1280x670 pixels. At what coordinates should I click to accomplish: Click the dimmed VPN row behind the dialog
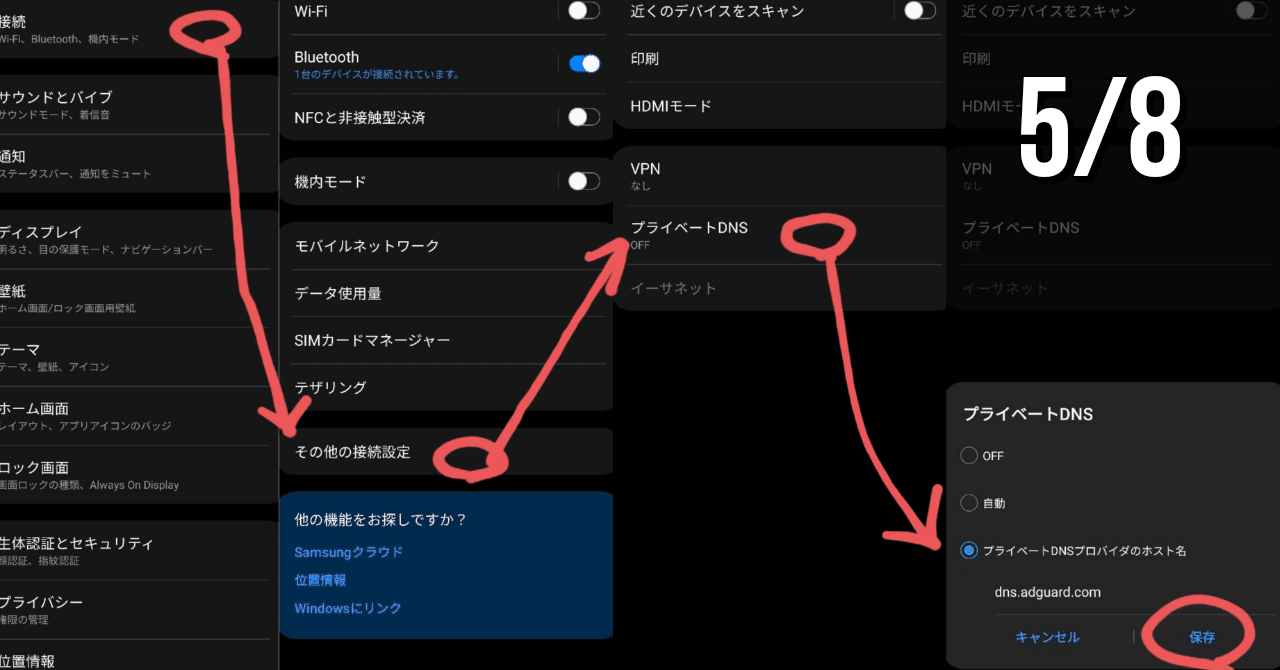(1113, 176)
